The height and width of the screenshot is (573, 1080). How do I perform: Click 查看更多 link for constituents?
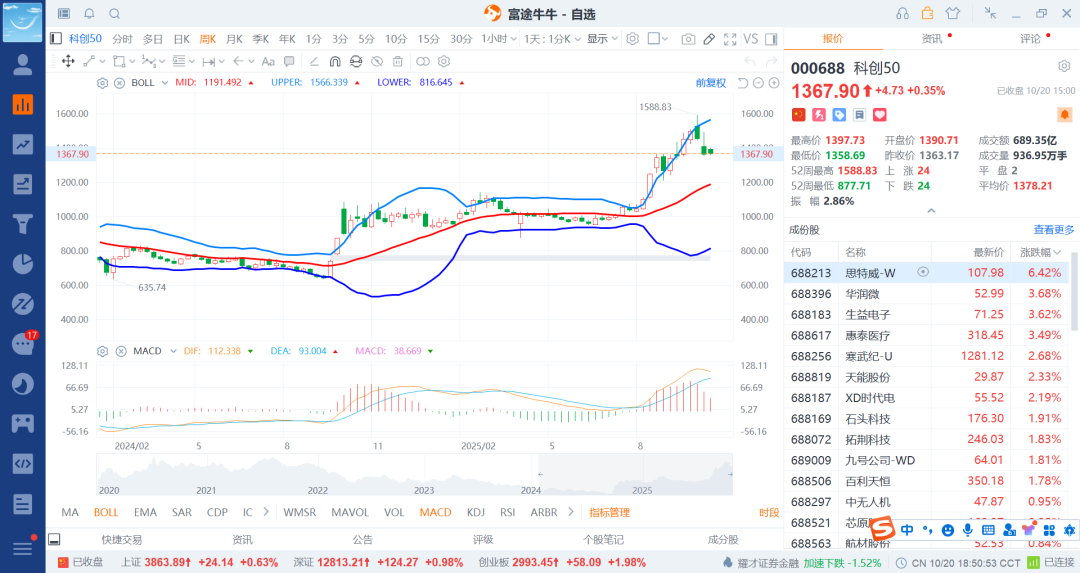pyautogui.click(x=1054, y=229)
